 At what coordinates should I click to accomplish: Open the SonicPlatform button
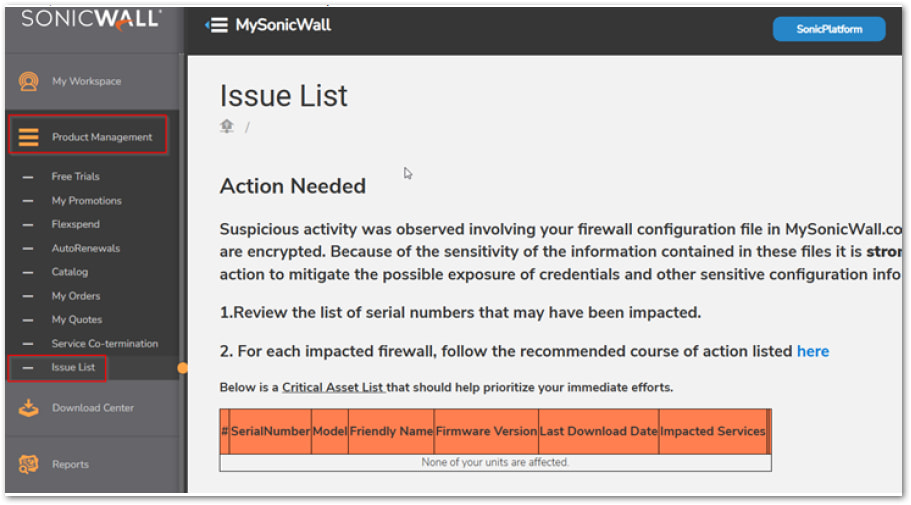point(828,29)
